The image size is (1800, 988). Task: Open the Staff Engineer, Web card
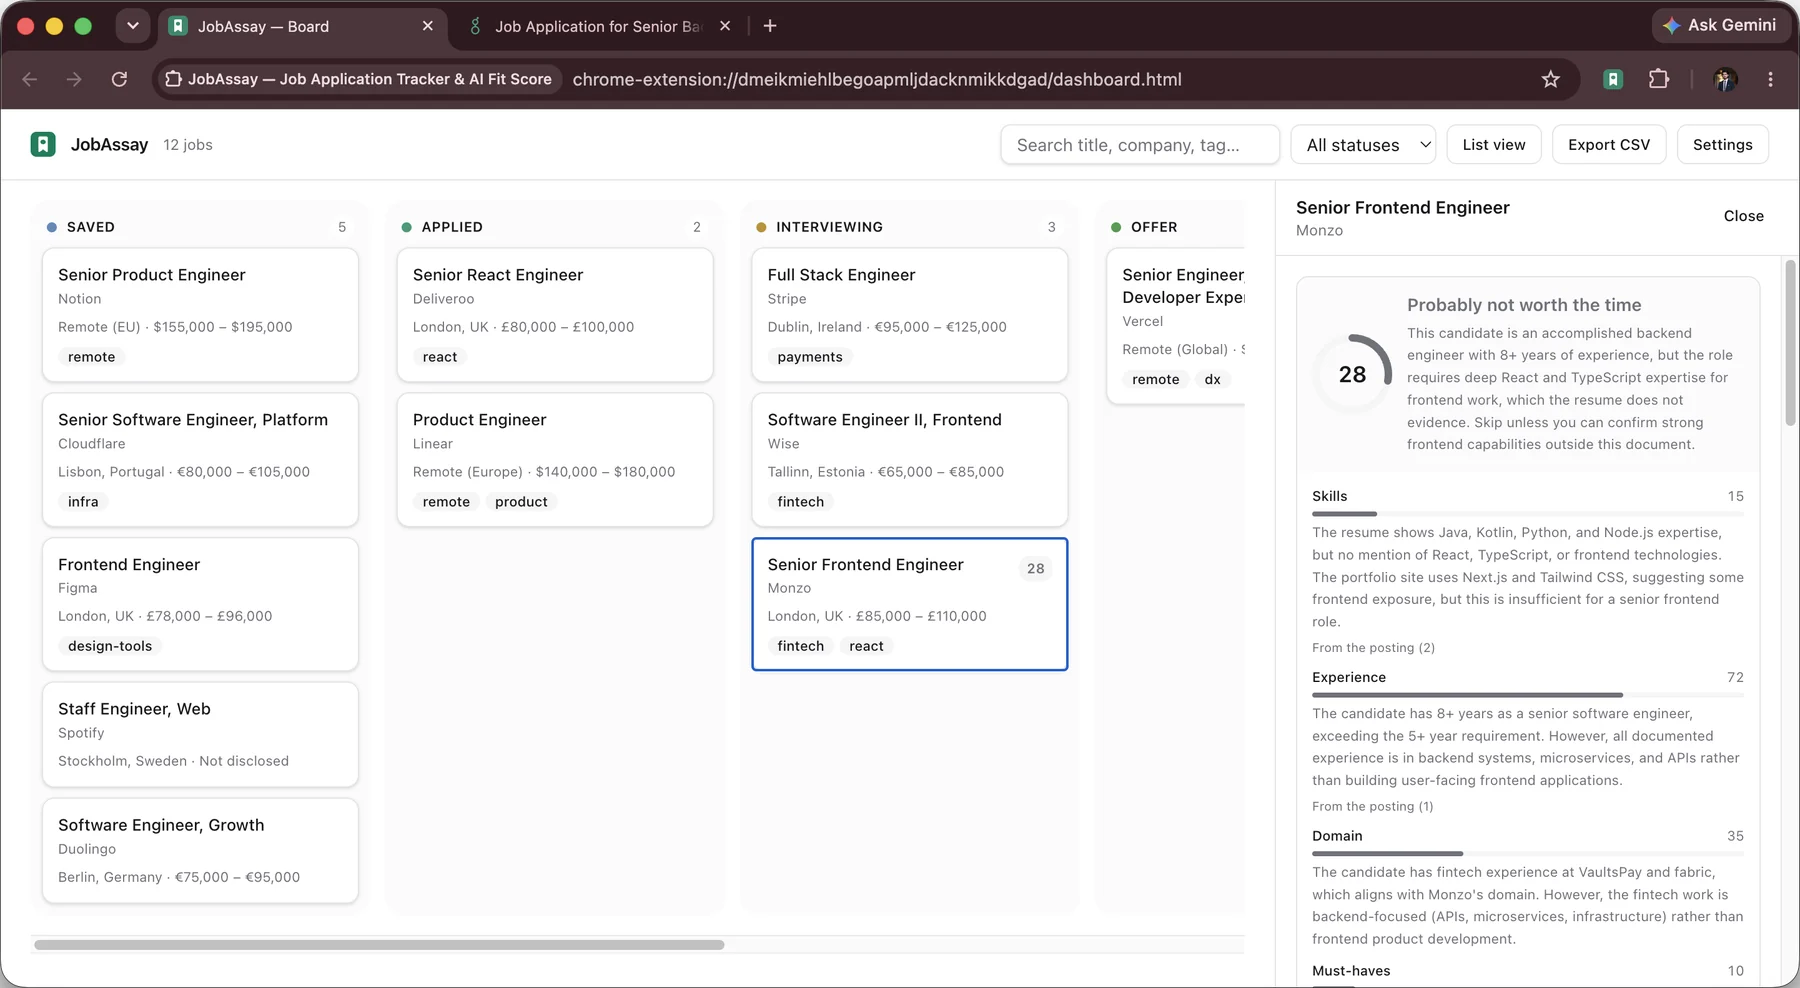tap(200, 735)
